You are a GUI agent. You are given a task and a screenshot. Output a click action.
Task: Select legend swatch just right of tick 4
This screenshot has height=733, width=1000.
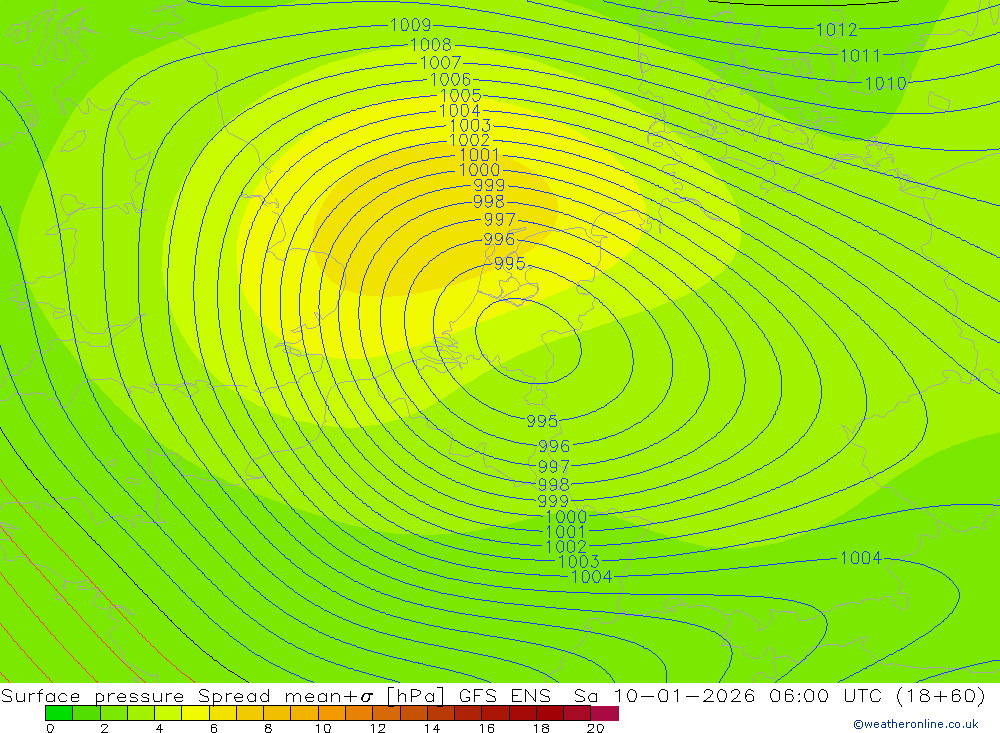(x=168, y=713)
